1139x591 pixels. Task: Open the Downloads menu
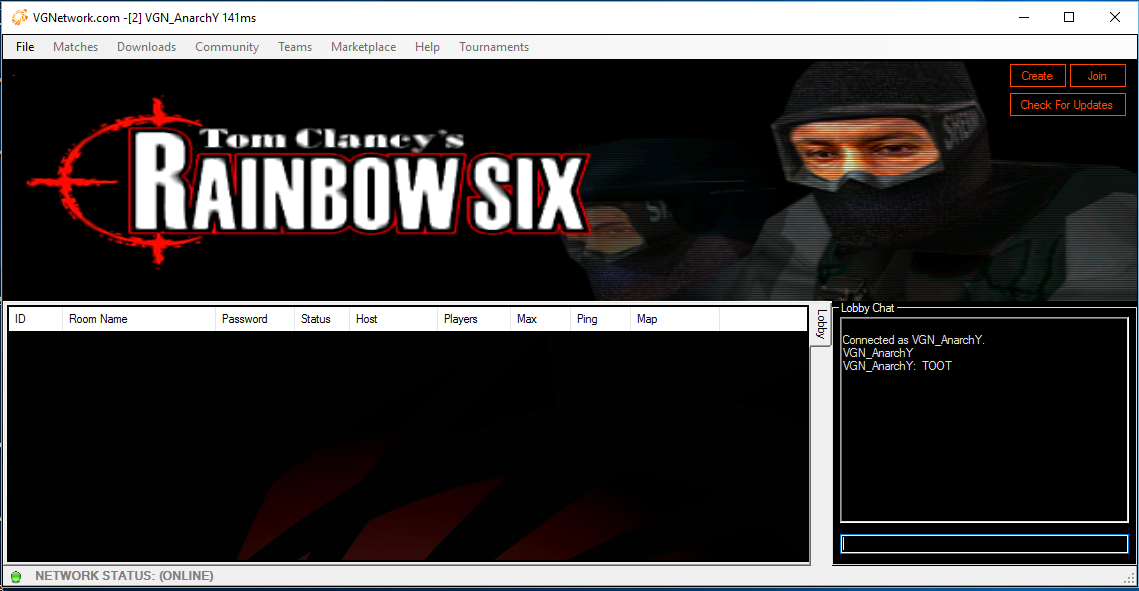tap(146, 47)
